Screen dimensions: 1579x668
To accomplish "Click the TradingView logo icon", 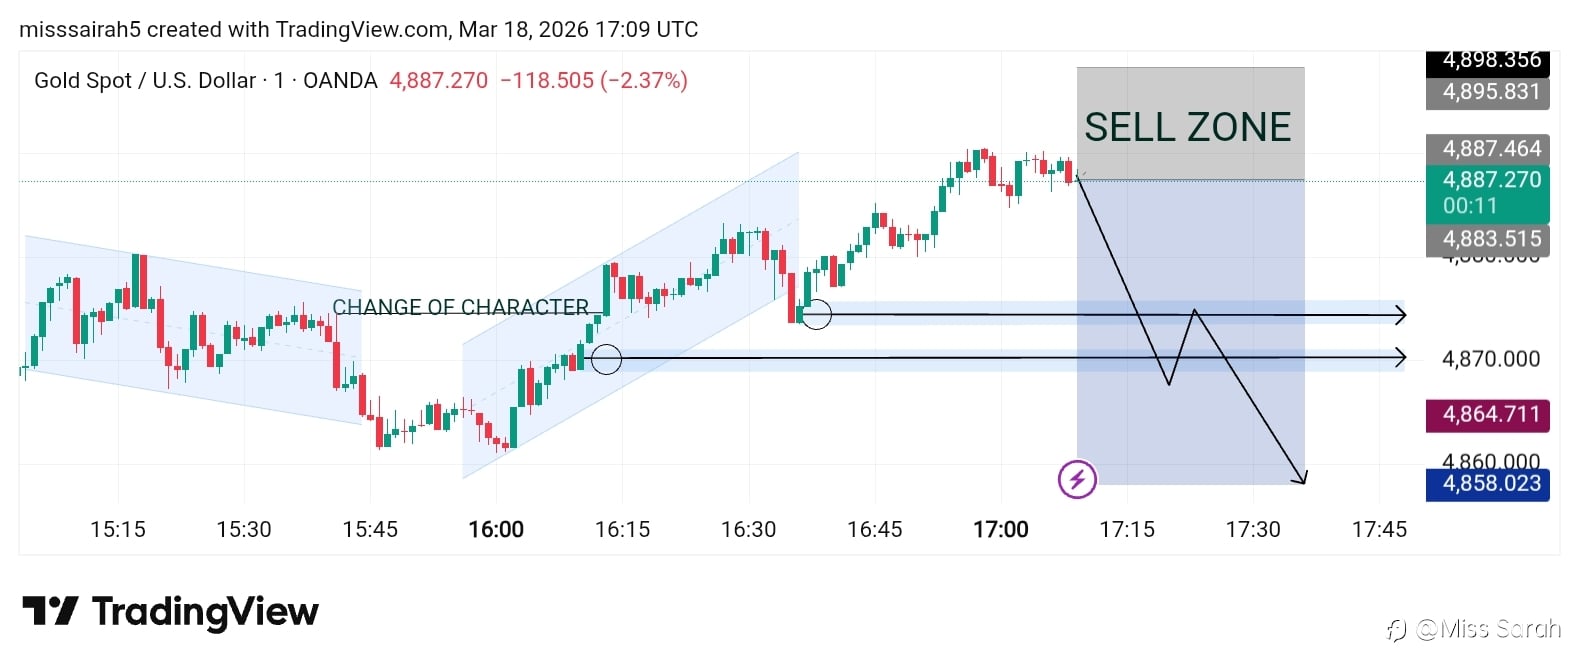I will click(50, 611).
